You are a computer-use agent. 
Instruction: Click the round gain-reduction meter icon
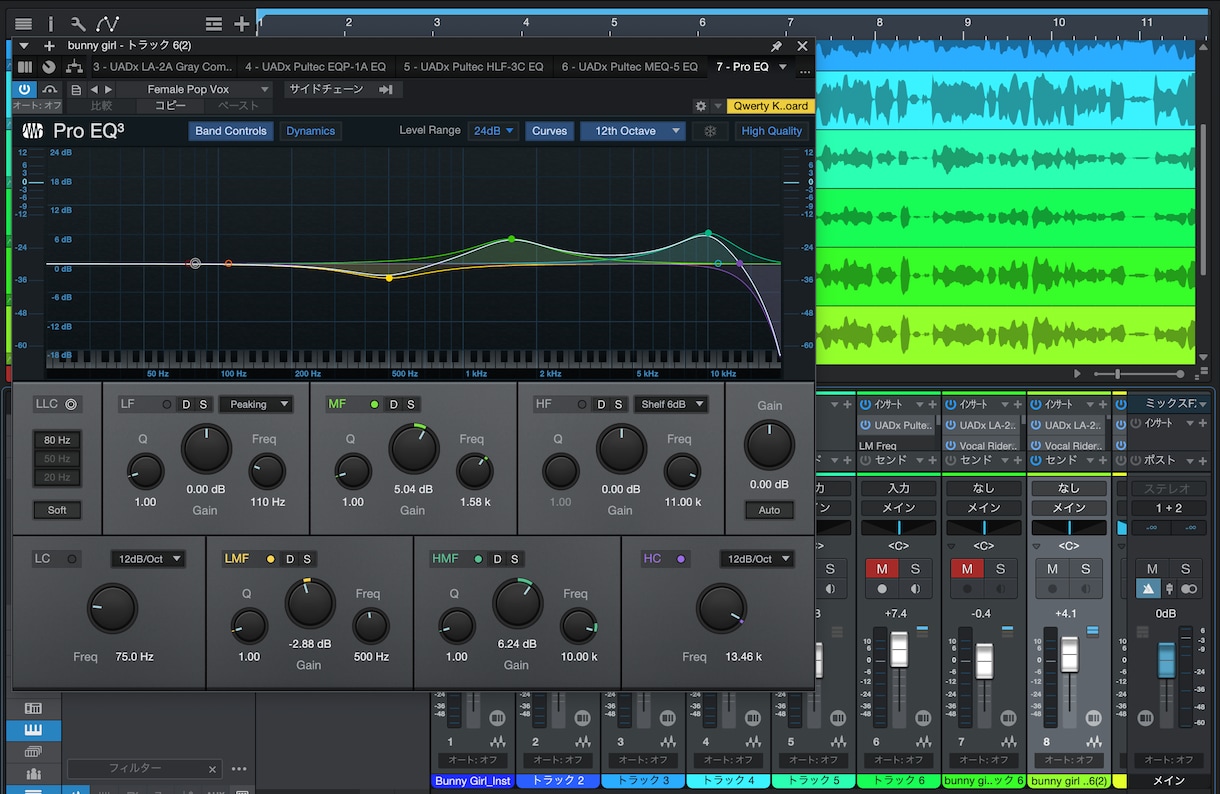49,67
